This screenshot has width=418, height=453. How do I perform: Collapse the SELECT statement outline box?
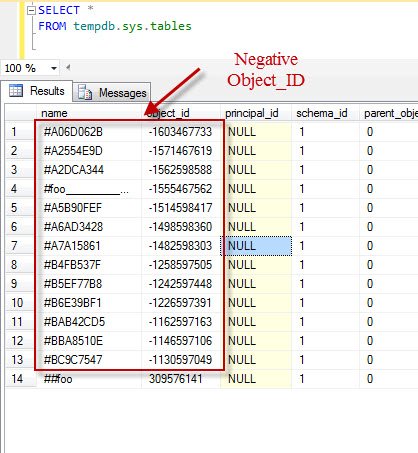pyautogui.click(x=31, y=11)
